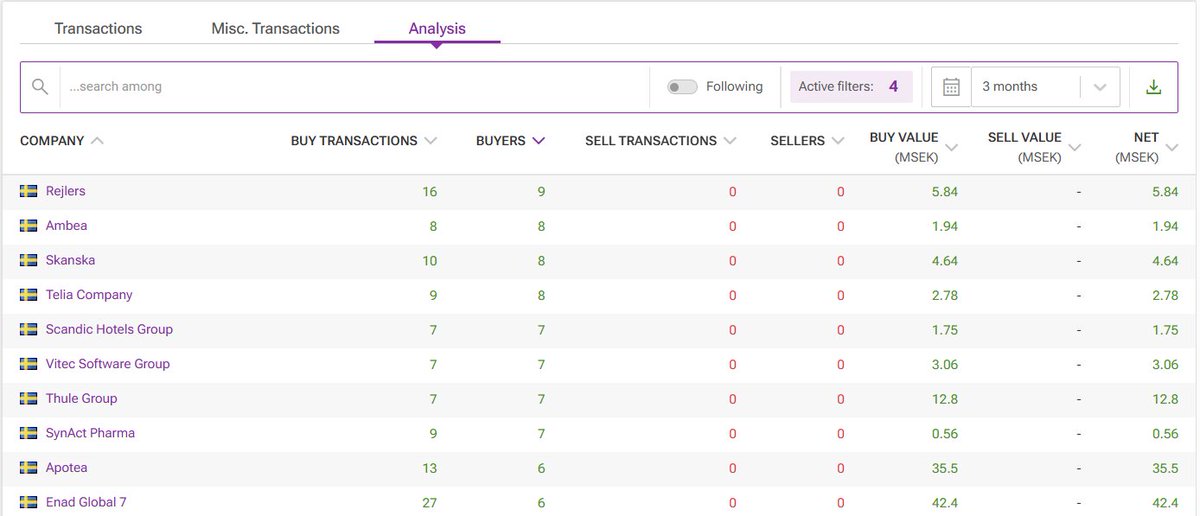
Task: Click Swedish flag beside Telia Company
Action: pyautogui.click(x=29, y=295)
